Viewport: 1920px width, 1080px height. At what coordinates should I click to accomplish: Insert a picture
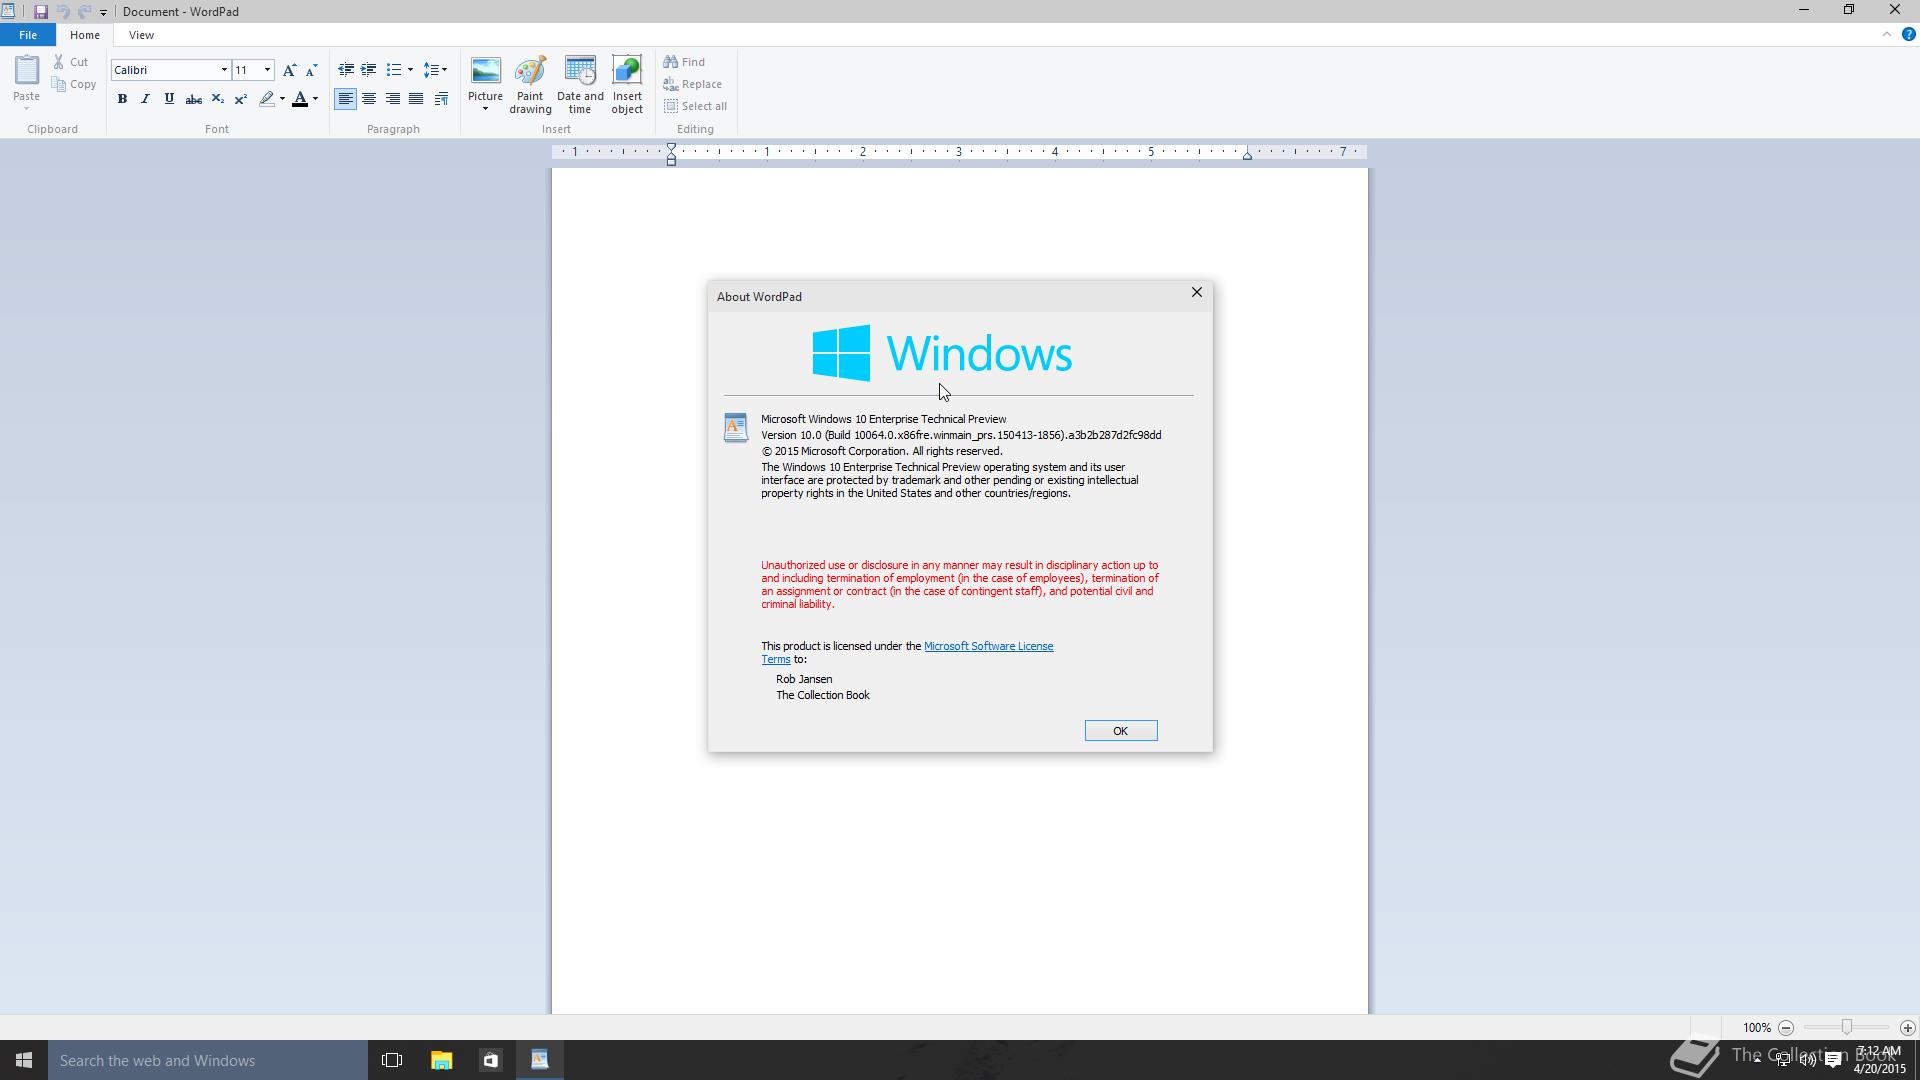coord(485,71)
